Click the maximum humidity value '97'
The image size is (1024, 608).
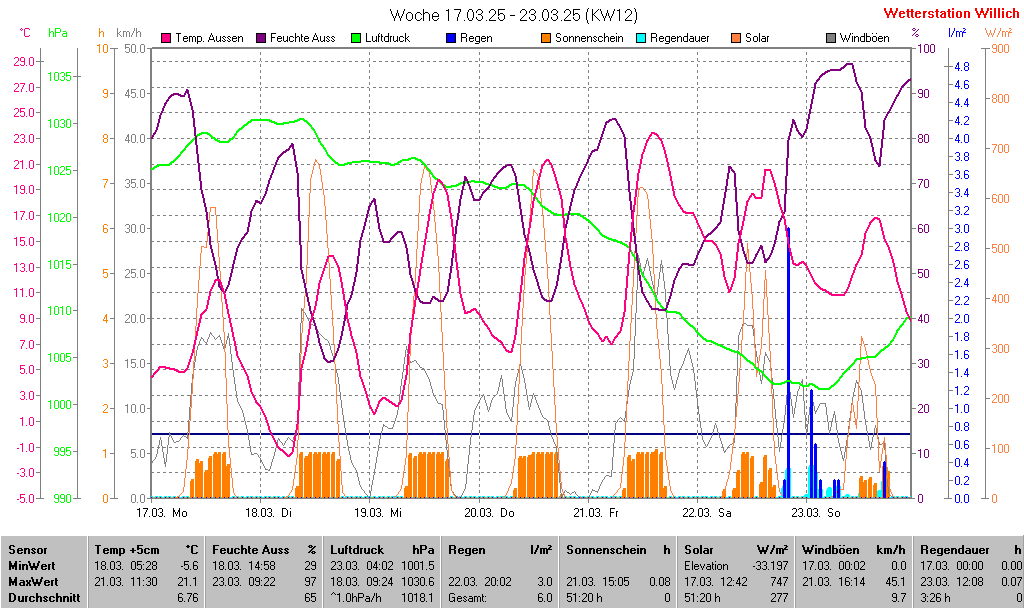pyautogui.click(x=310, y=581)
